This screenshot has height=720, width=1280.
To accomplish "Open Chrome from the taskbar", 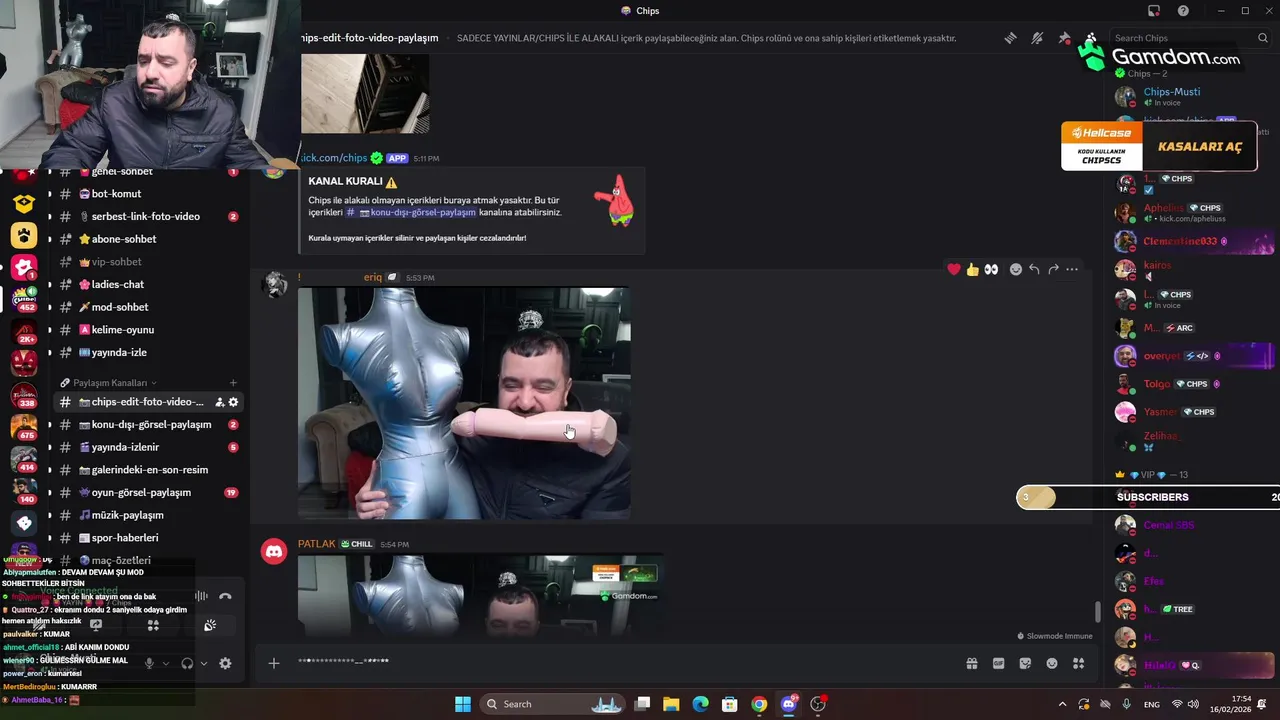I will point(759,704).
